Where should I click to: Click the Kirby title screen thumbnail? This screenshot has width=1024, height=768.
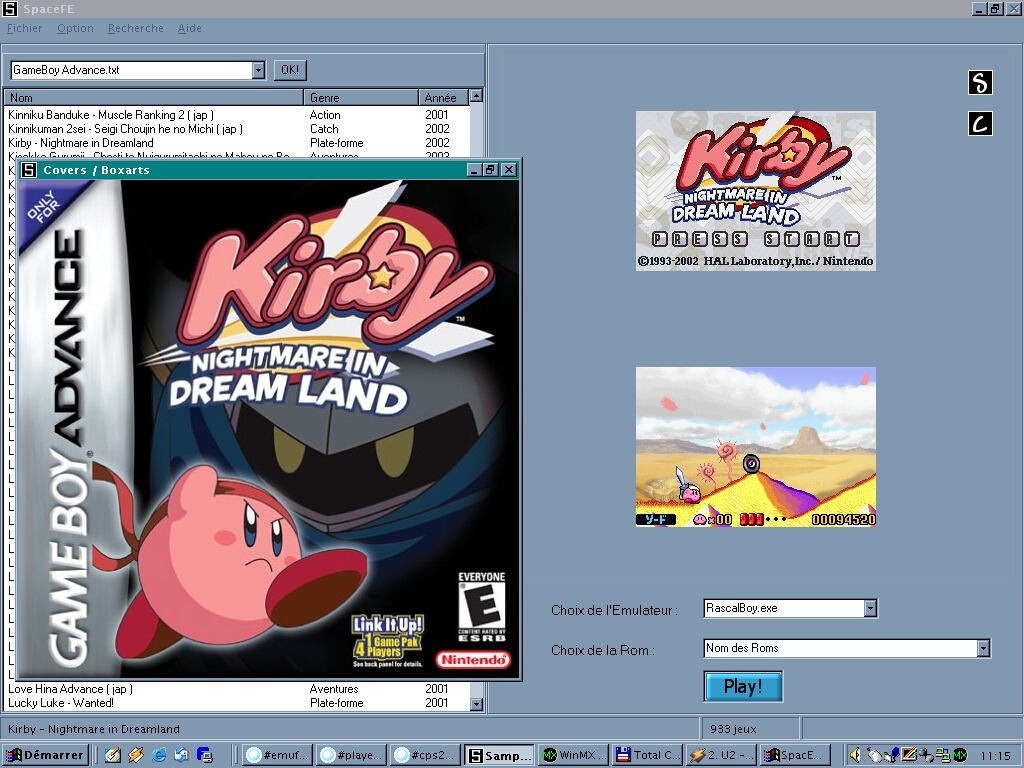(756, 191)
